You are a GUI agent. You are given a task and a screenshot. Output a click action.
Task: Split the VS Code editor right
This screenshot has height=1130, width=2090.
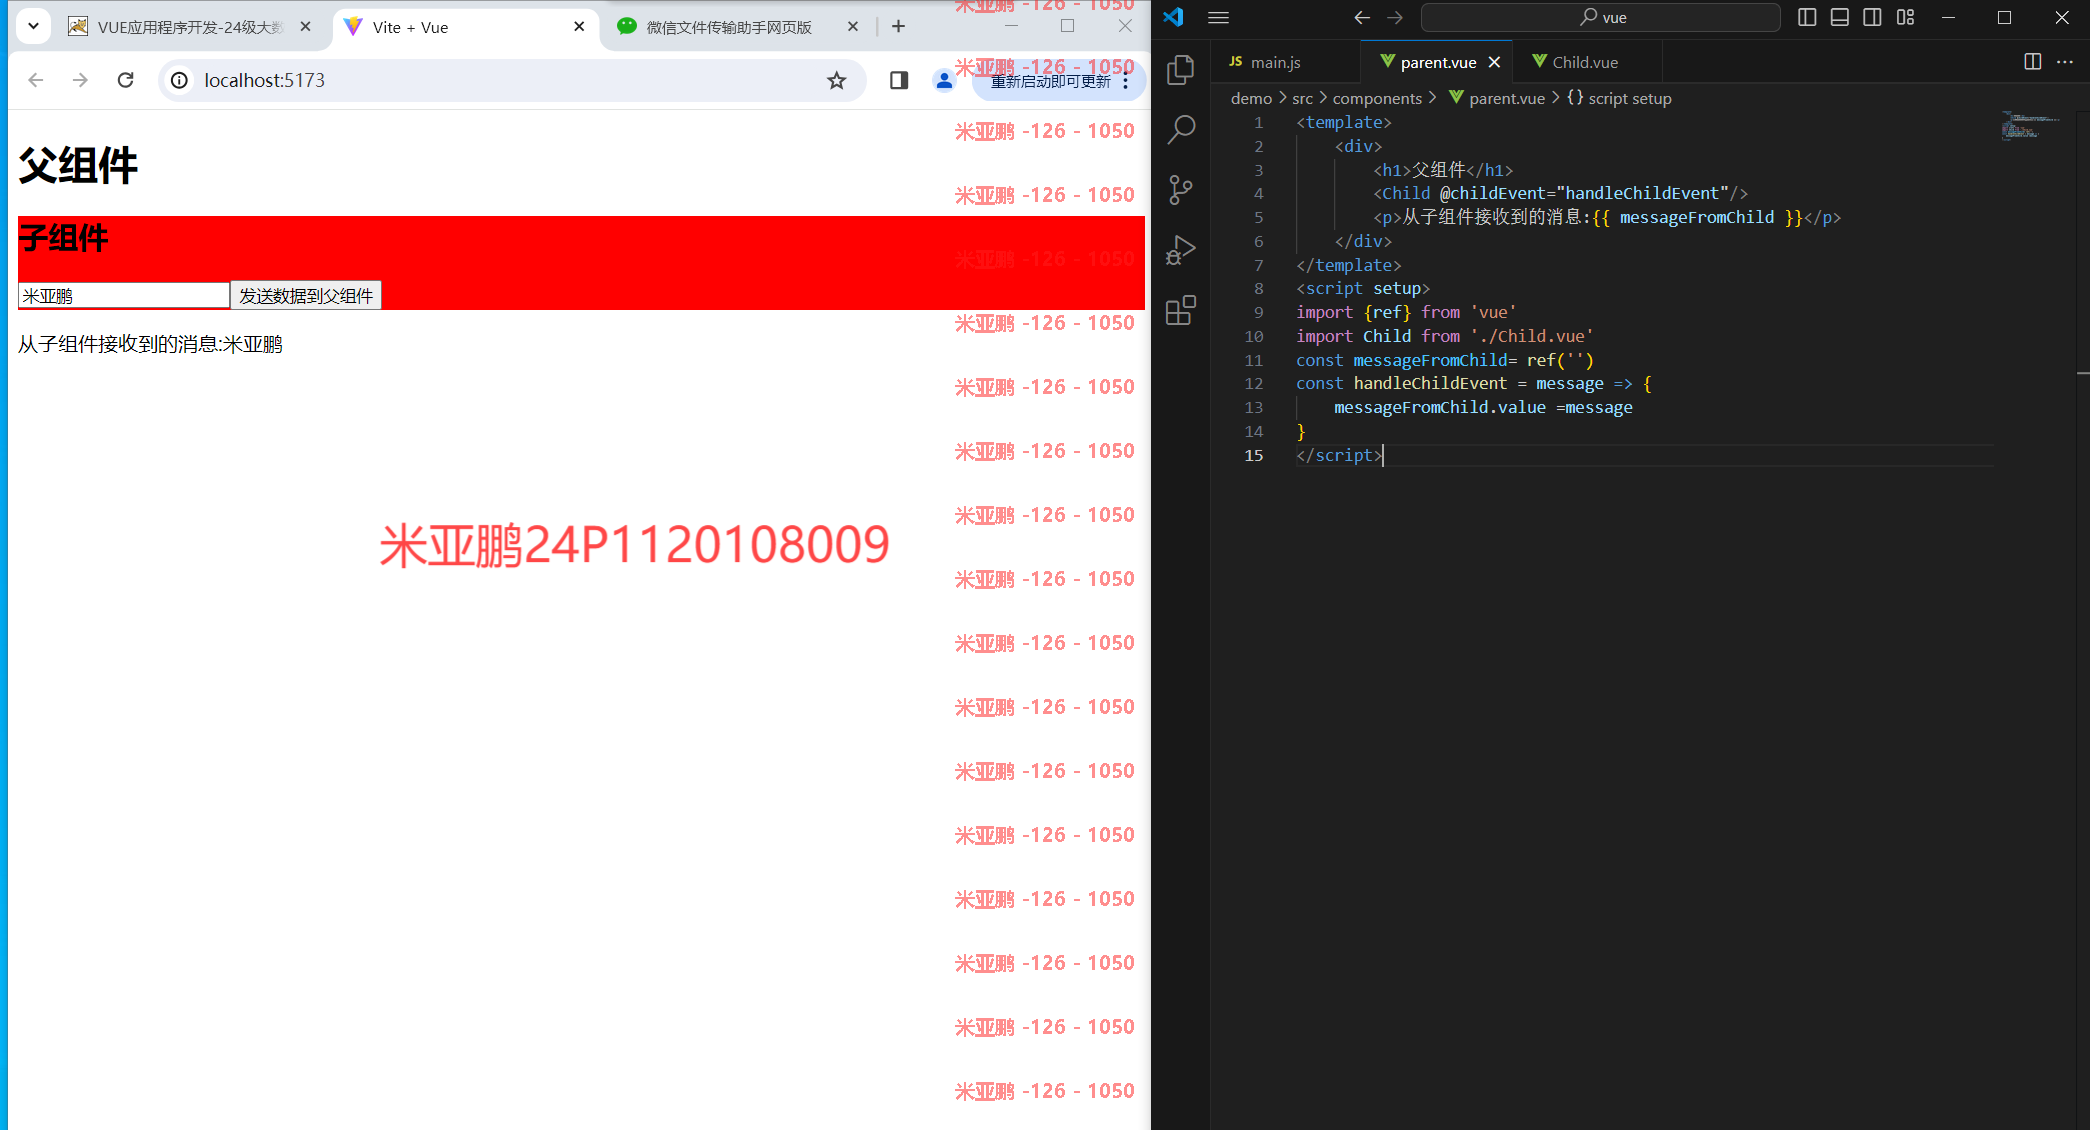(x=2032, y=62)
